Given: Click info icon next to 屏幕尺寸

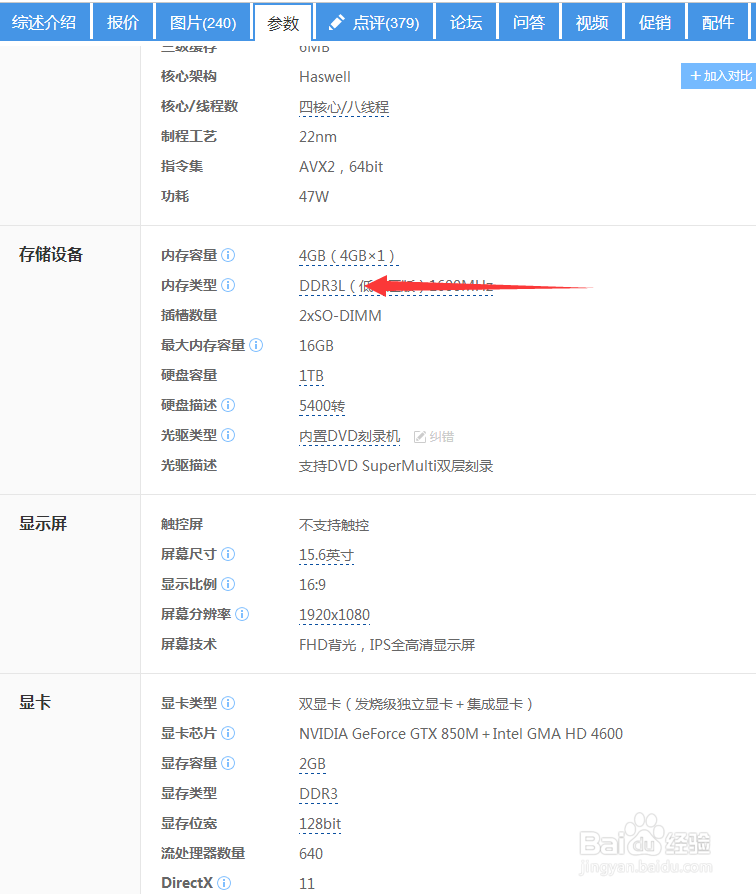Looking at the screenshot, I should pyautogui.click(x=228, y=554).
